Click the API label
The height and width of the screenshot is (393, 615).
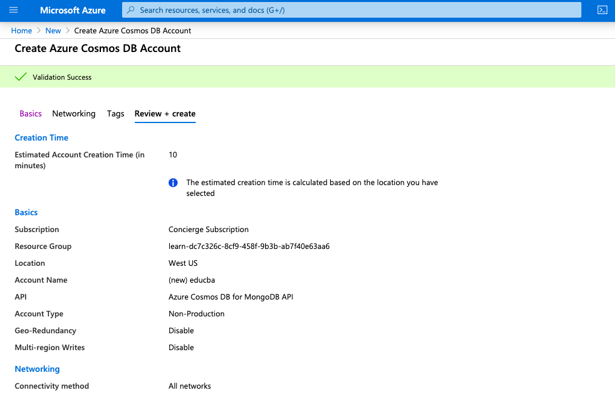(x=21, y=297)
